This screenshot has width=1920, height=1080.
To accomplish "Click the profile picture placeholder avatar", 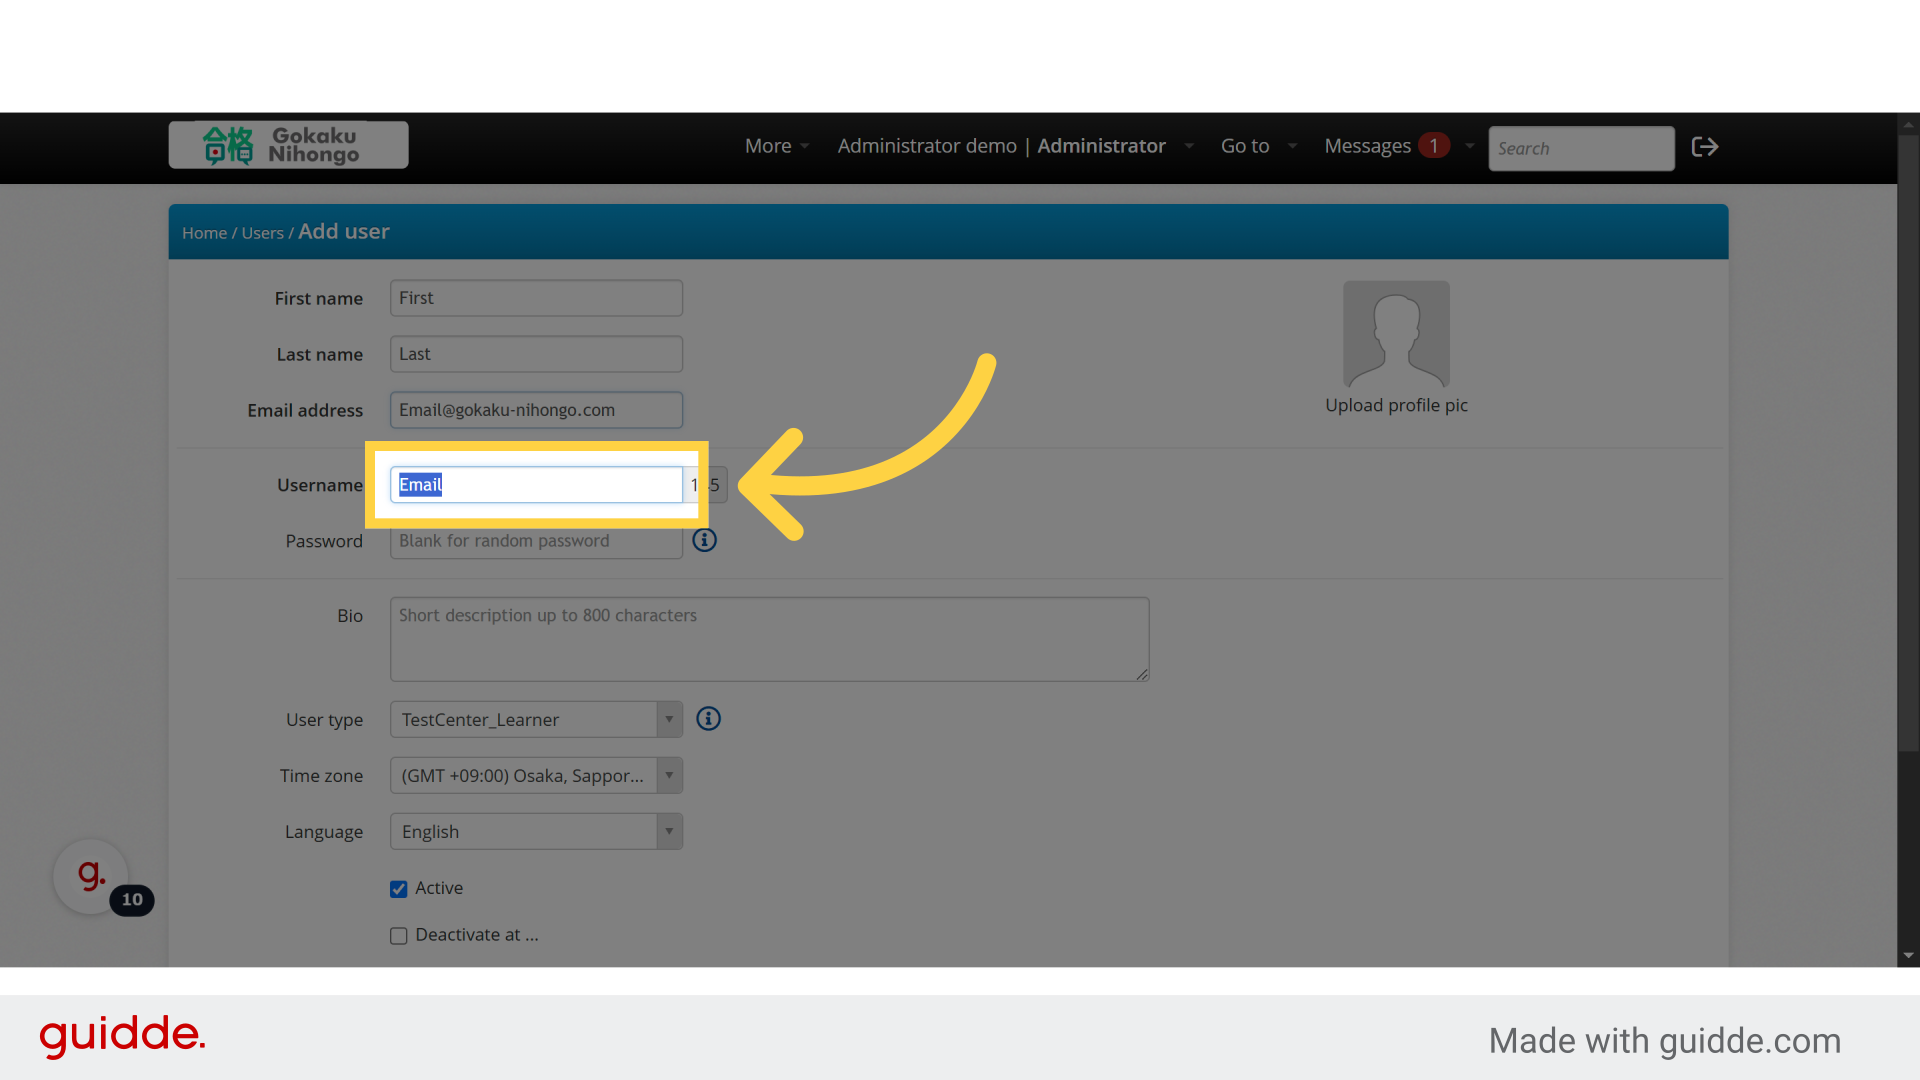I will pos(1396,334).
